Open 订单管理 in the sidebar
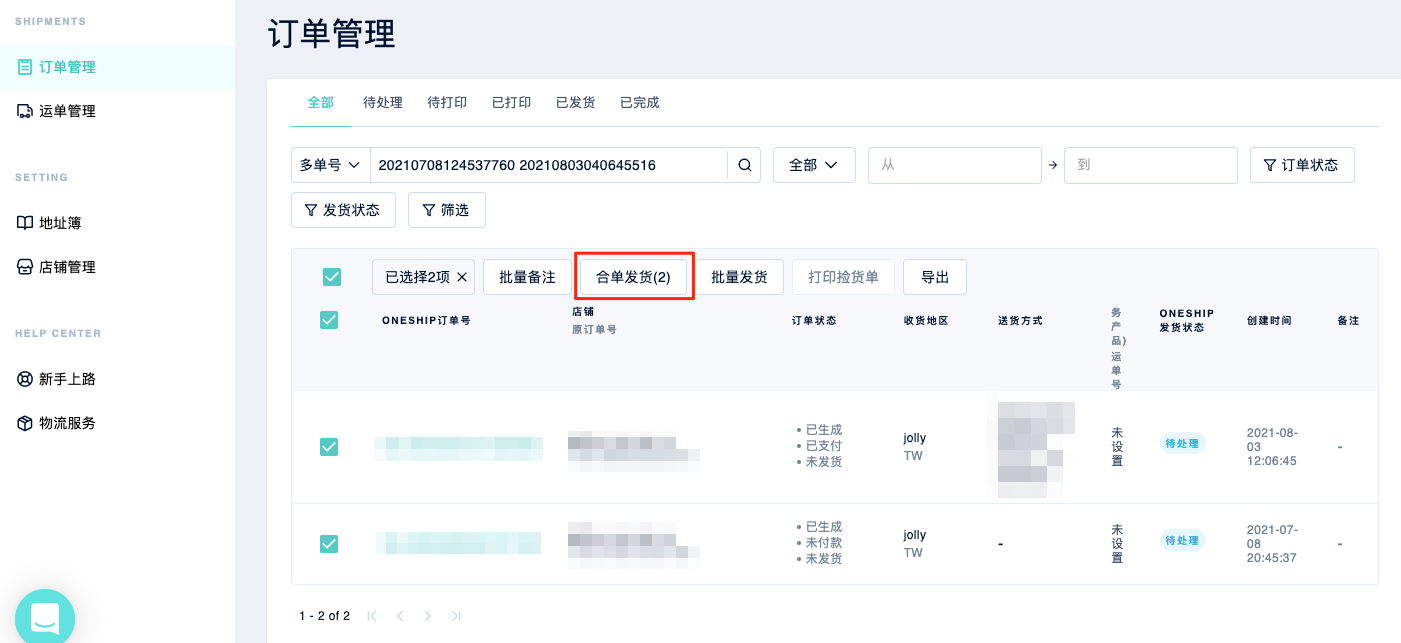 [x=117, y=67]
